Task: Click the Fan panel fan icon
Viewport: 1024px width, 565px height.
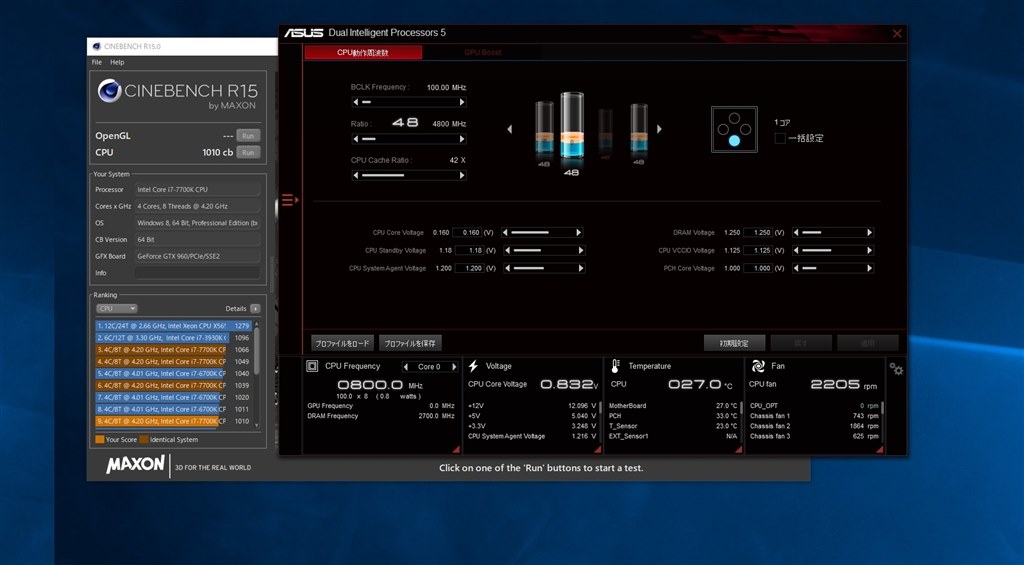Action: coord(758,366)
